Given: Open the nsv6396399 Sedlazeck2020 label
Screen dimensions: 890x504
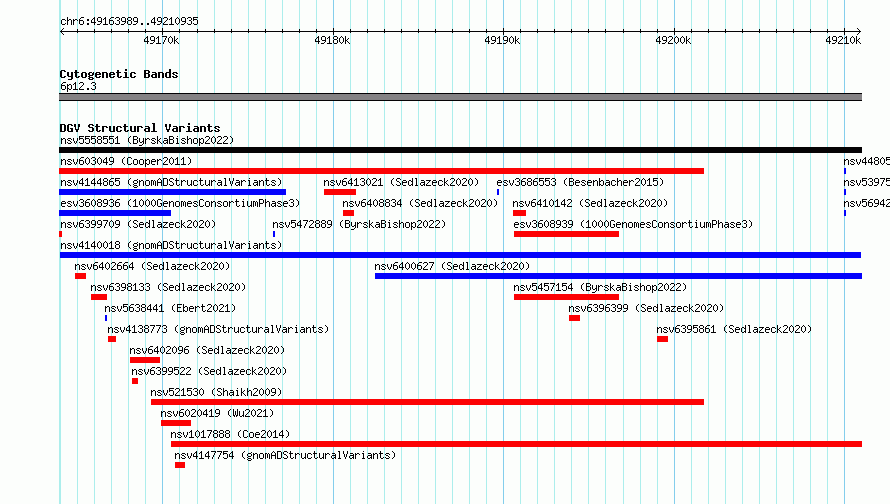Looking at the screenshot, I should 646,308.
